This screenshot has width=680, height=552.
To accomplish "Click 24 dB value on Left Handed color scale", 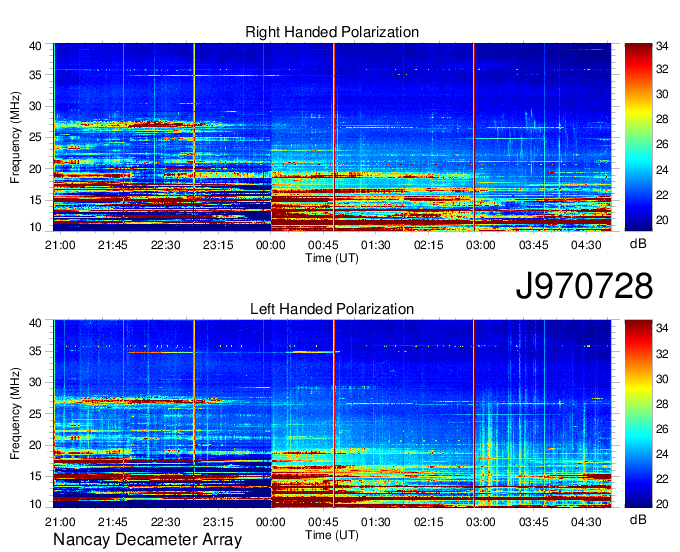I will (662, 454).
